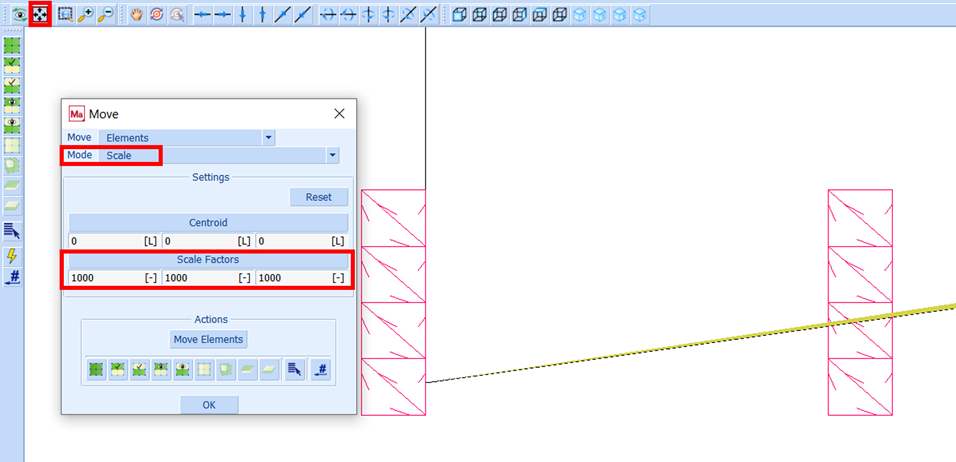Screen dimensions: 956x462
Task: Click the first dark wireframe cube view icon
Action: click(x=460, y=15)
